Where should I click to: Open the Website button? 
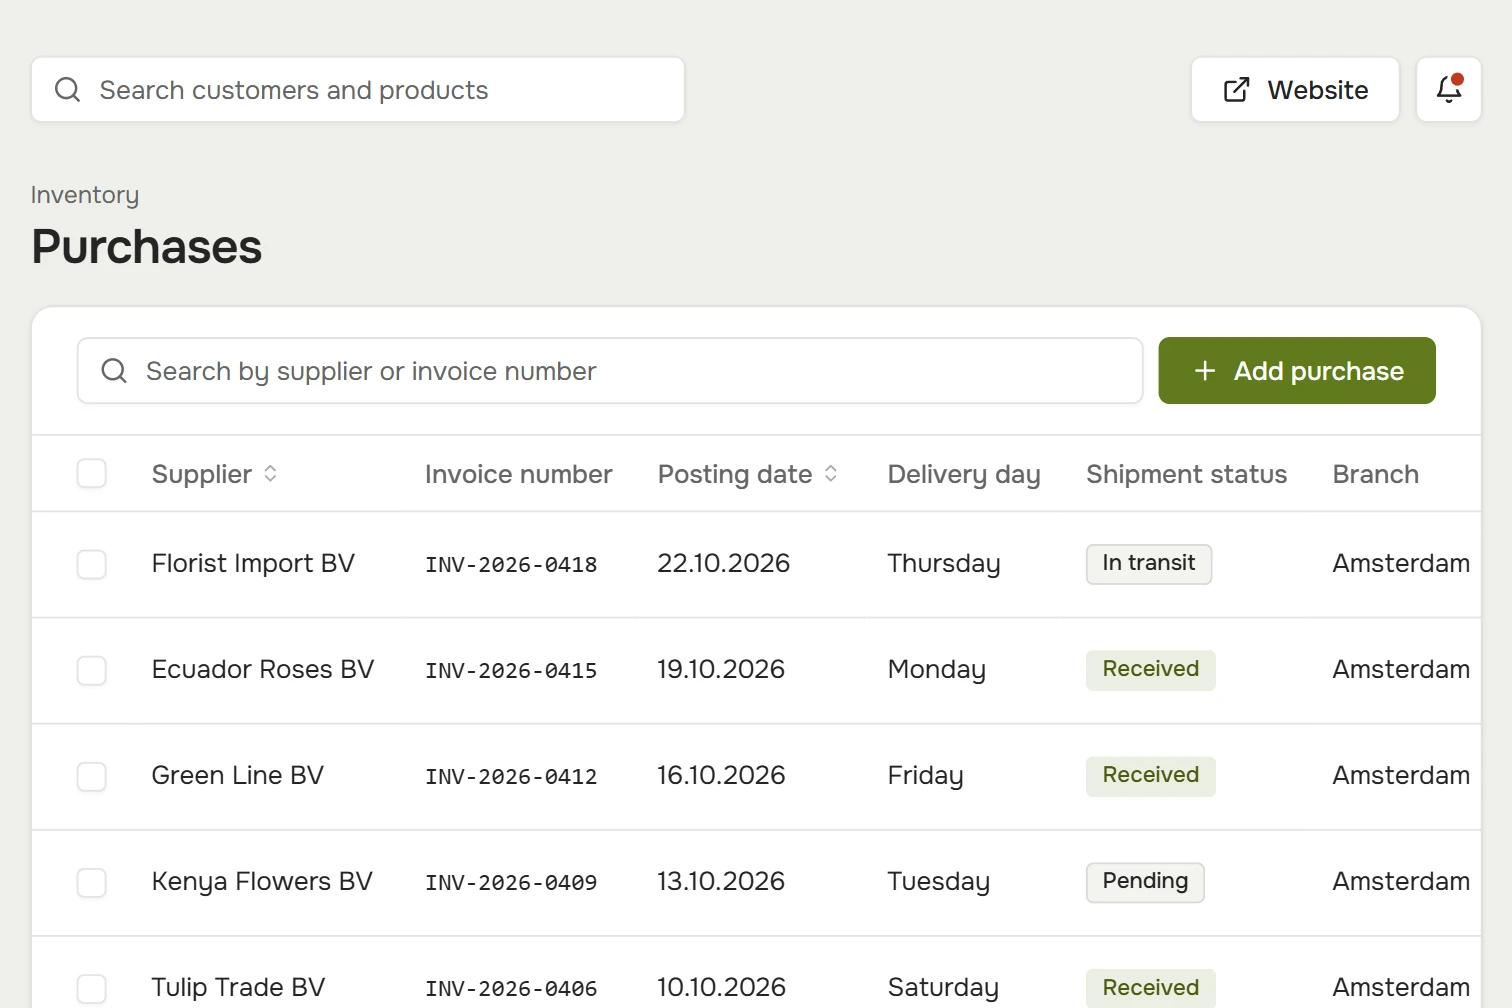pyautogui.click(x=1295, y=90)
